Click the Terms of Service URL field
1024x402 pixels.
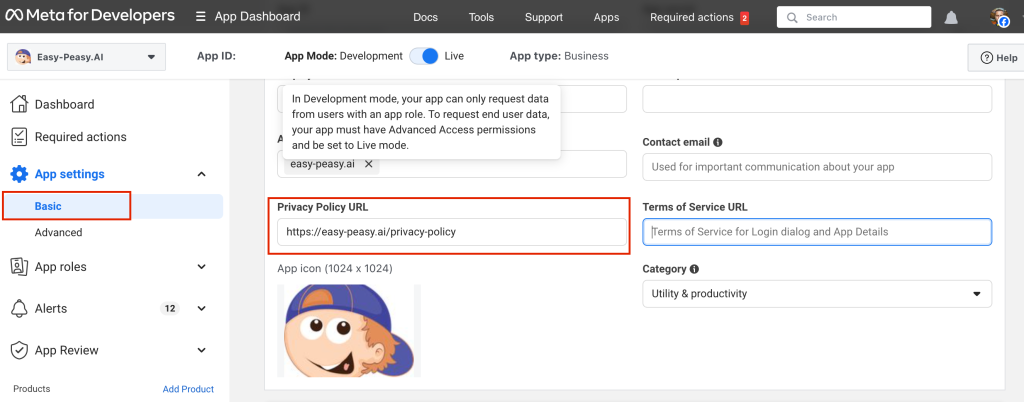pos(816,232)
